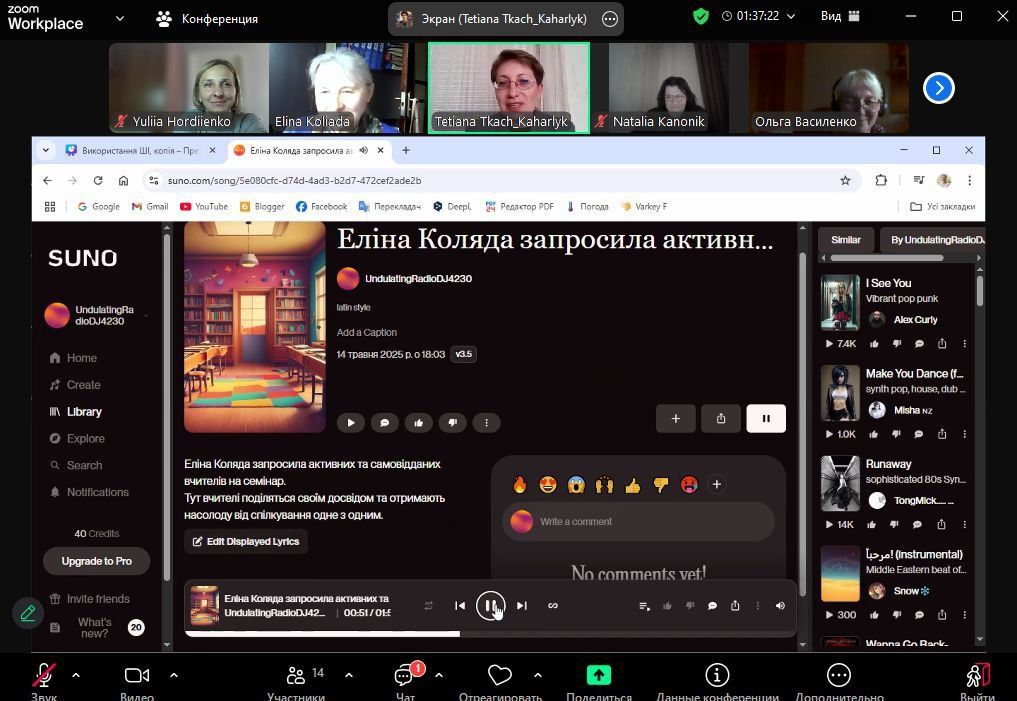Open Chrome extensions puzzle icon

[x=881, y=180]
